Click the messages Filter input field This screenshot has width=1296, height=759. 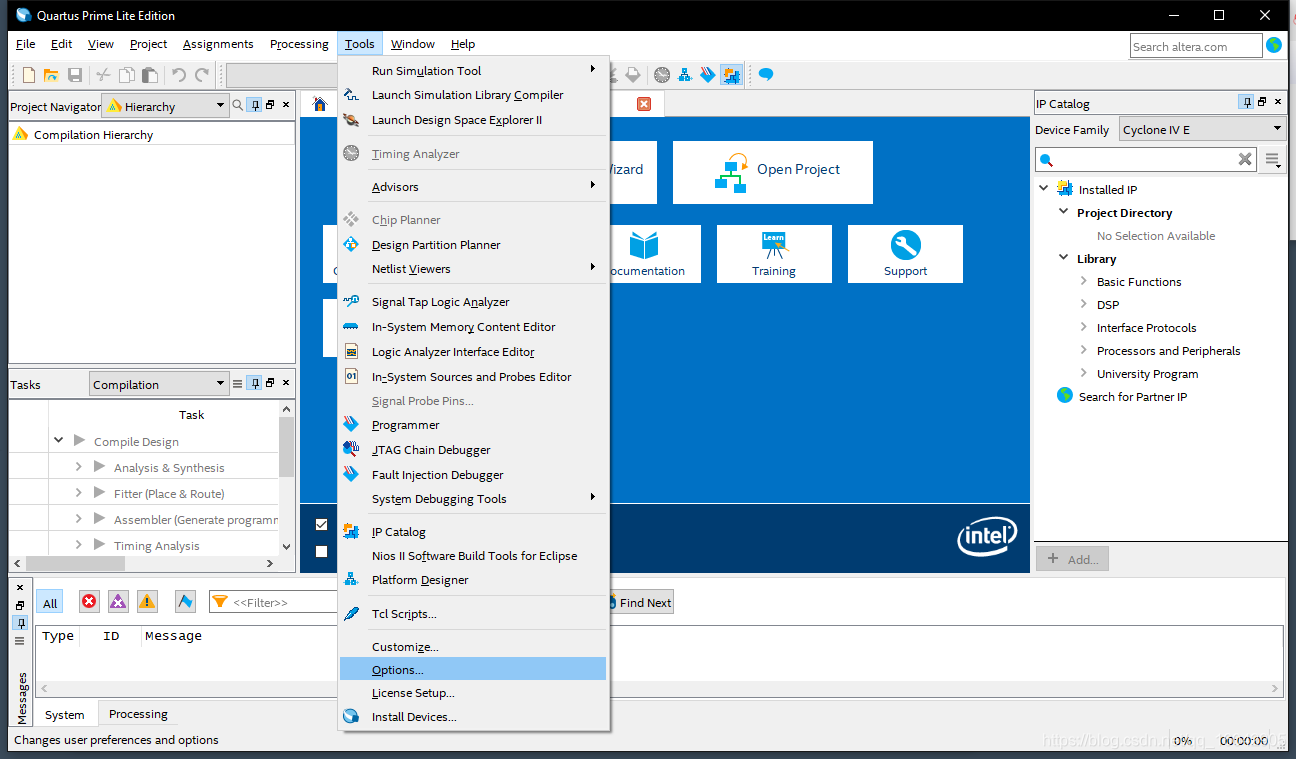pos(273,602)
